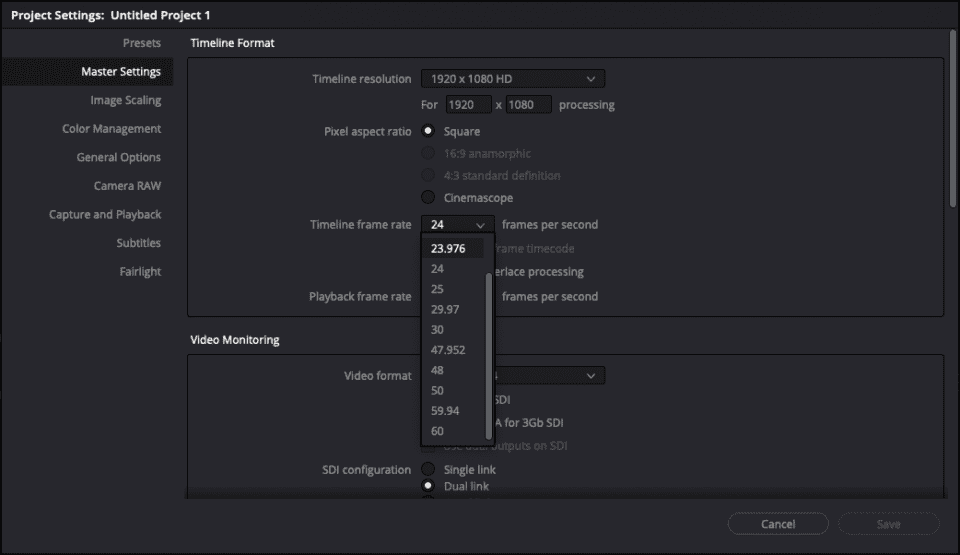Select 30 frame rate option
This screenshot has width=960, height=555.
point(454,330)
